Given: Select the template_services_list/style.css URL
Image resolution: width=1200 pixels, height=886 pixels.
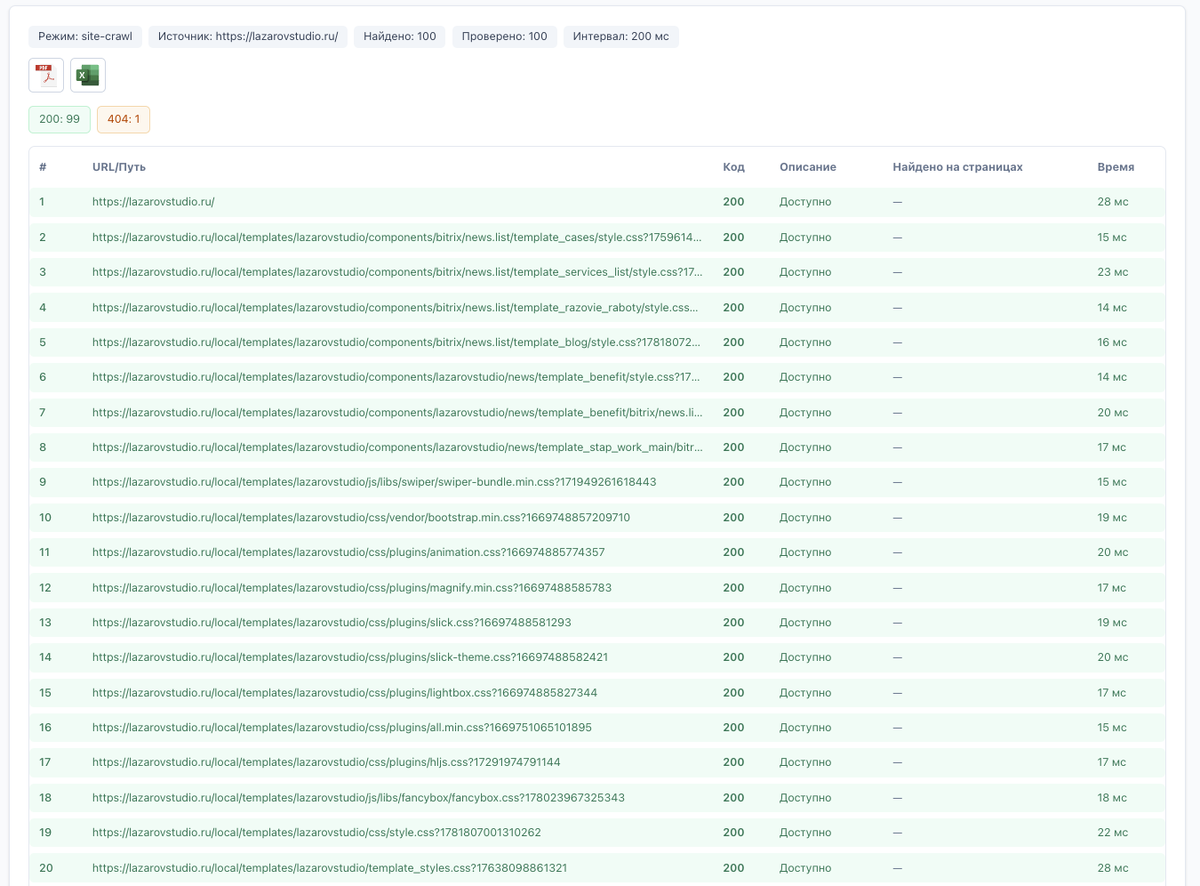Looking at the screenshot, I should (x=397, y=272).
